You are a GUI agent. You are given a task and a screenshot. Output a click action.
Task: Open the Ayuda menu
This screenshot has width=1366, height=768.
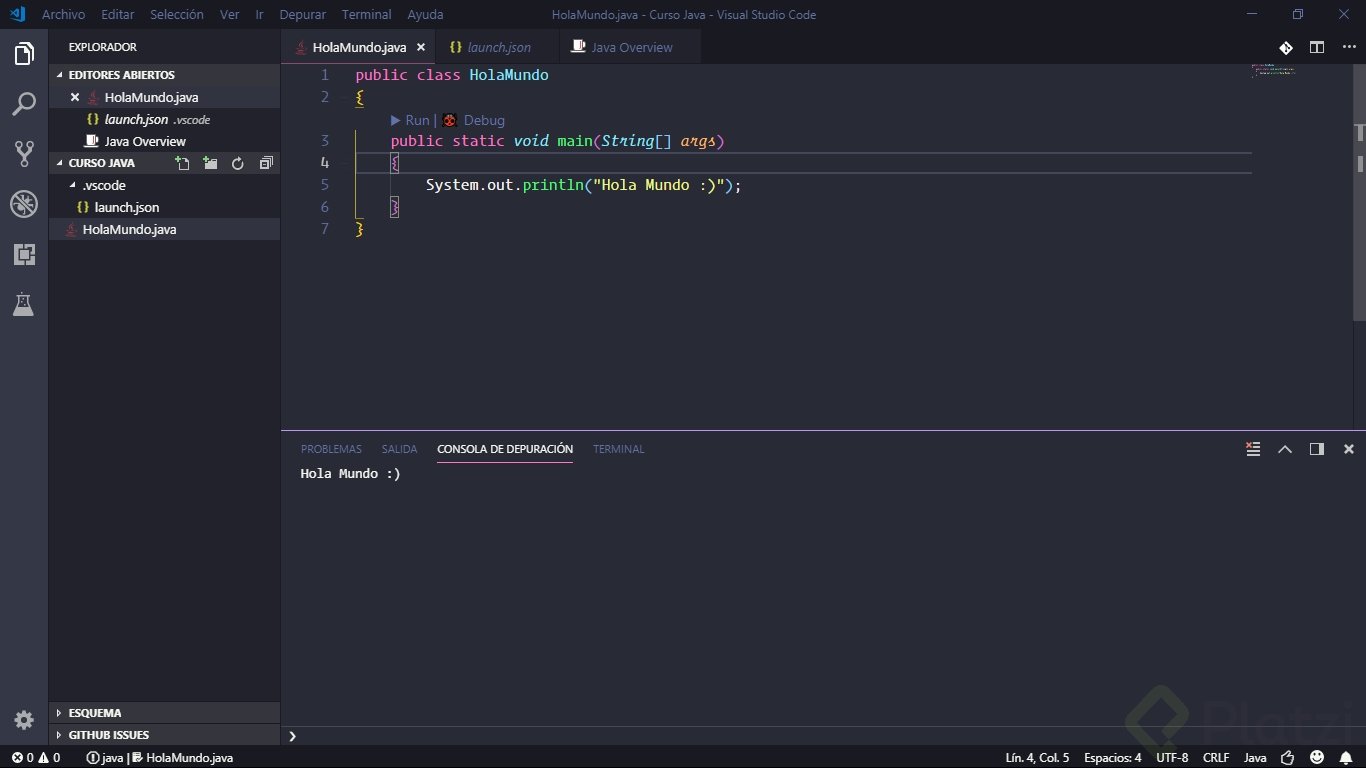(426, 15)
